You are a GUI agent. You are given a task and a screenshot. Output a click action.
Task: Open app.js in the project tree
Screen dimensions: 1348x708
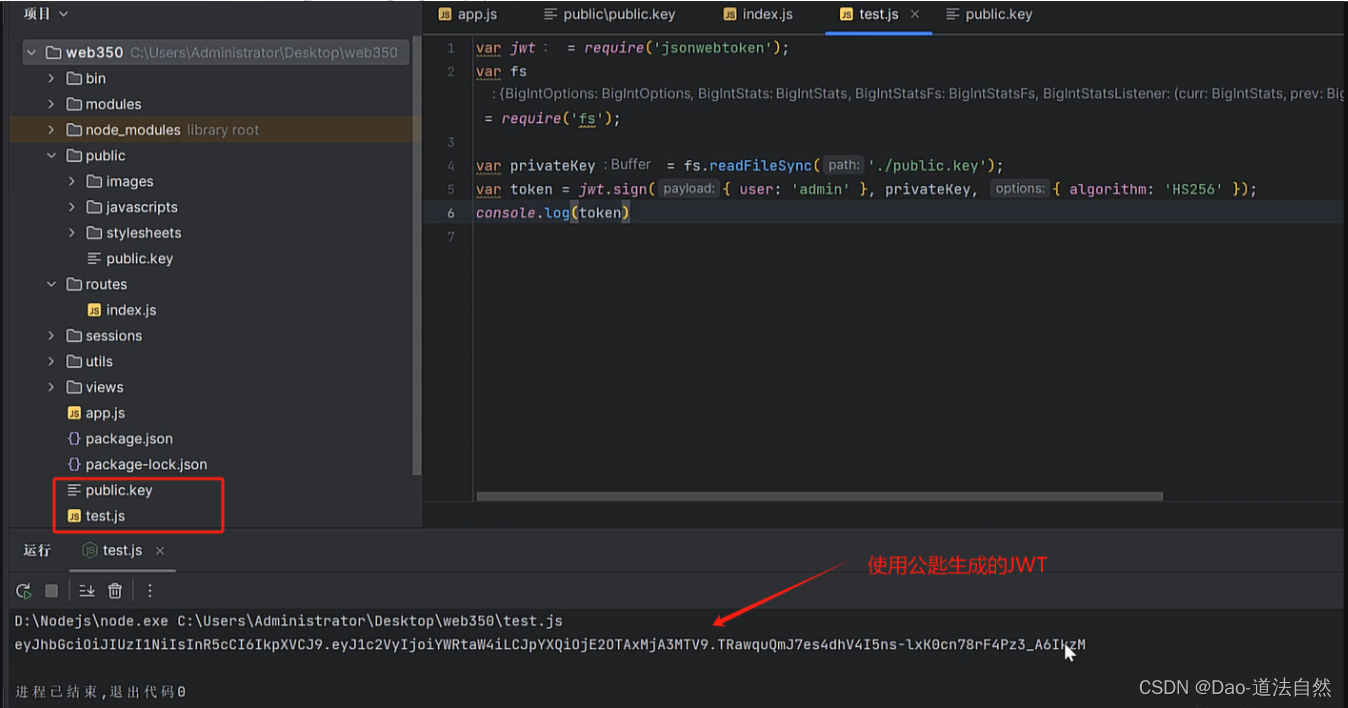(105, 413)
